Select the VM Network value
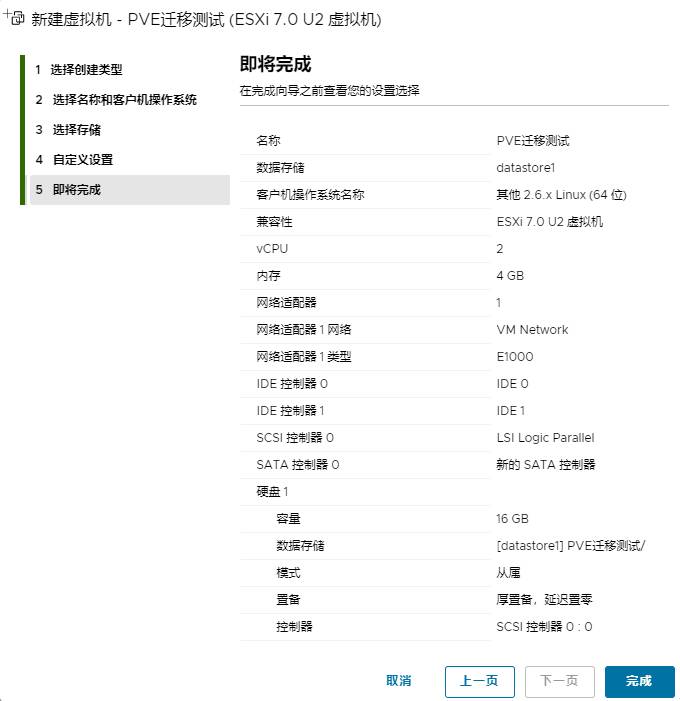 [532, 330]
